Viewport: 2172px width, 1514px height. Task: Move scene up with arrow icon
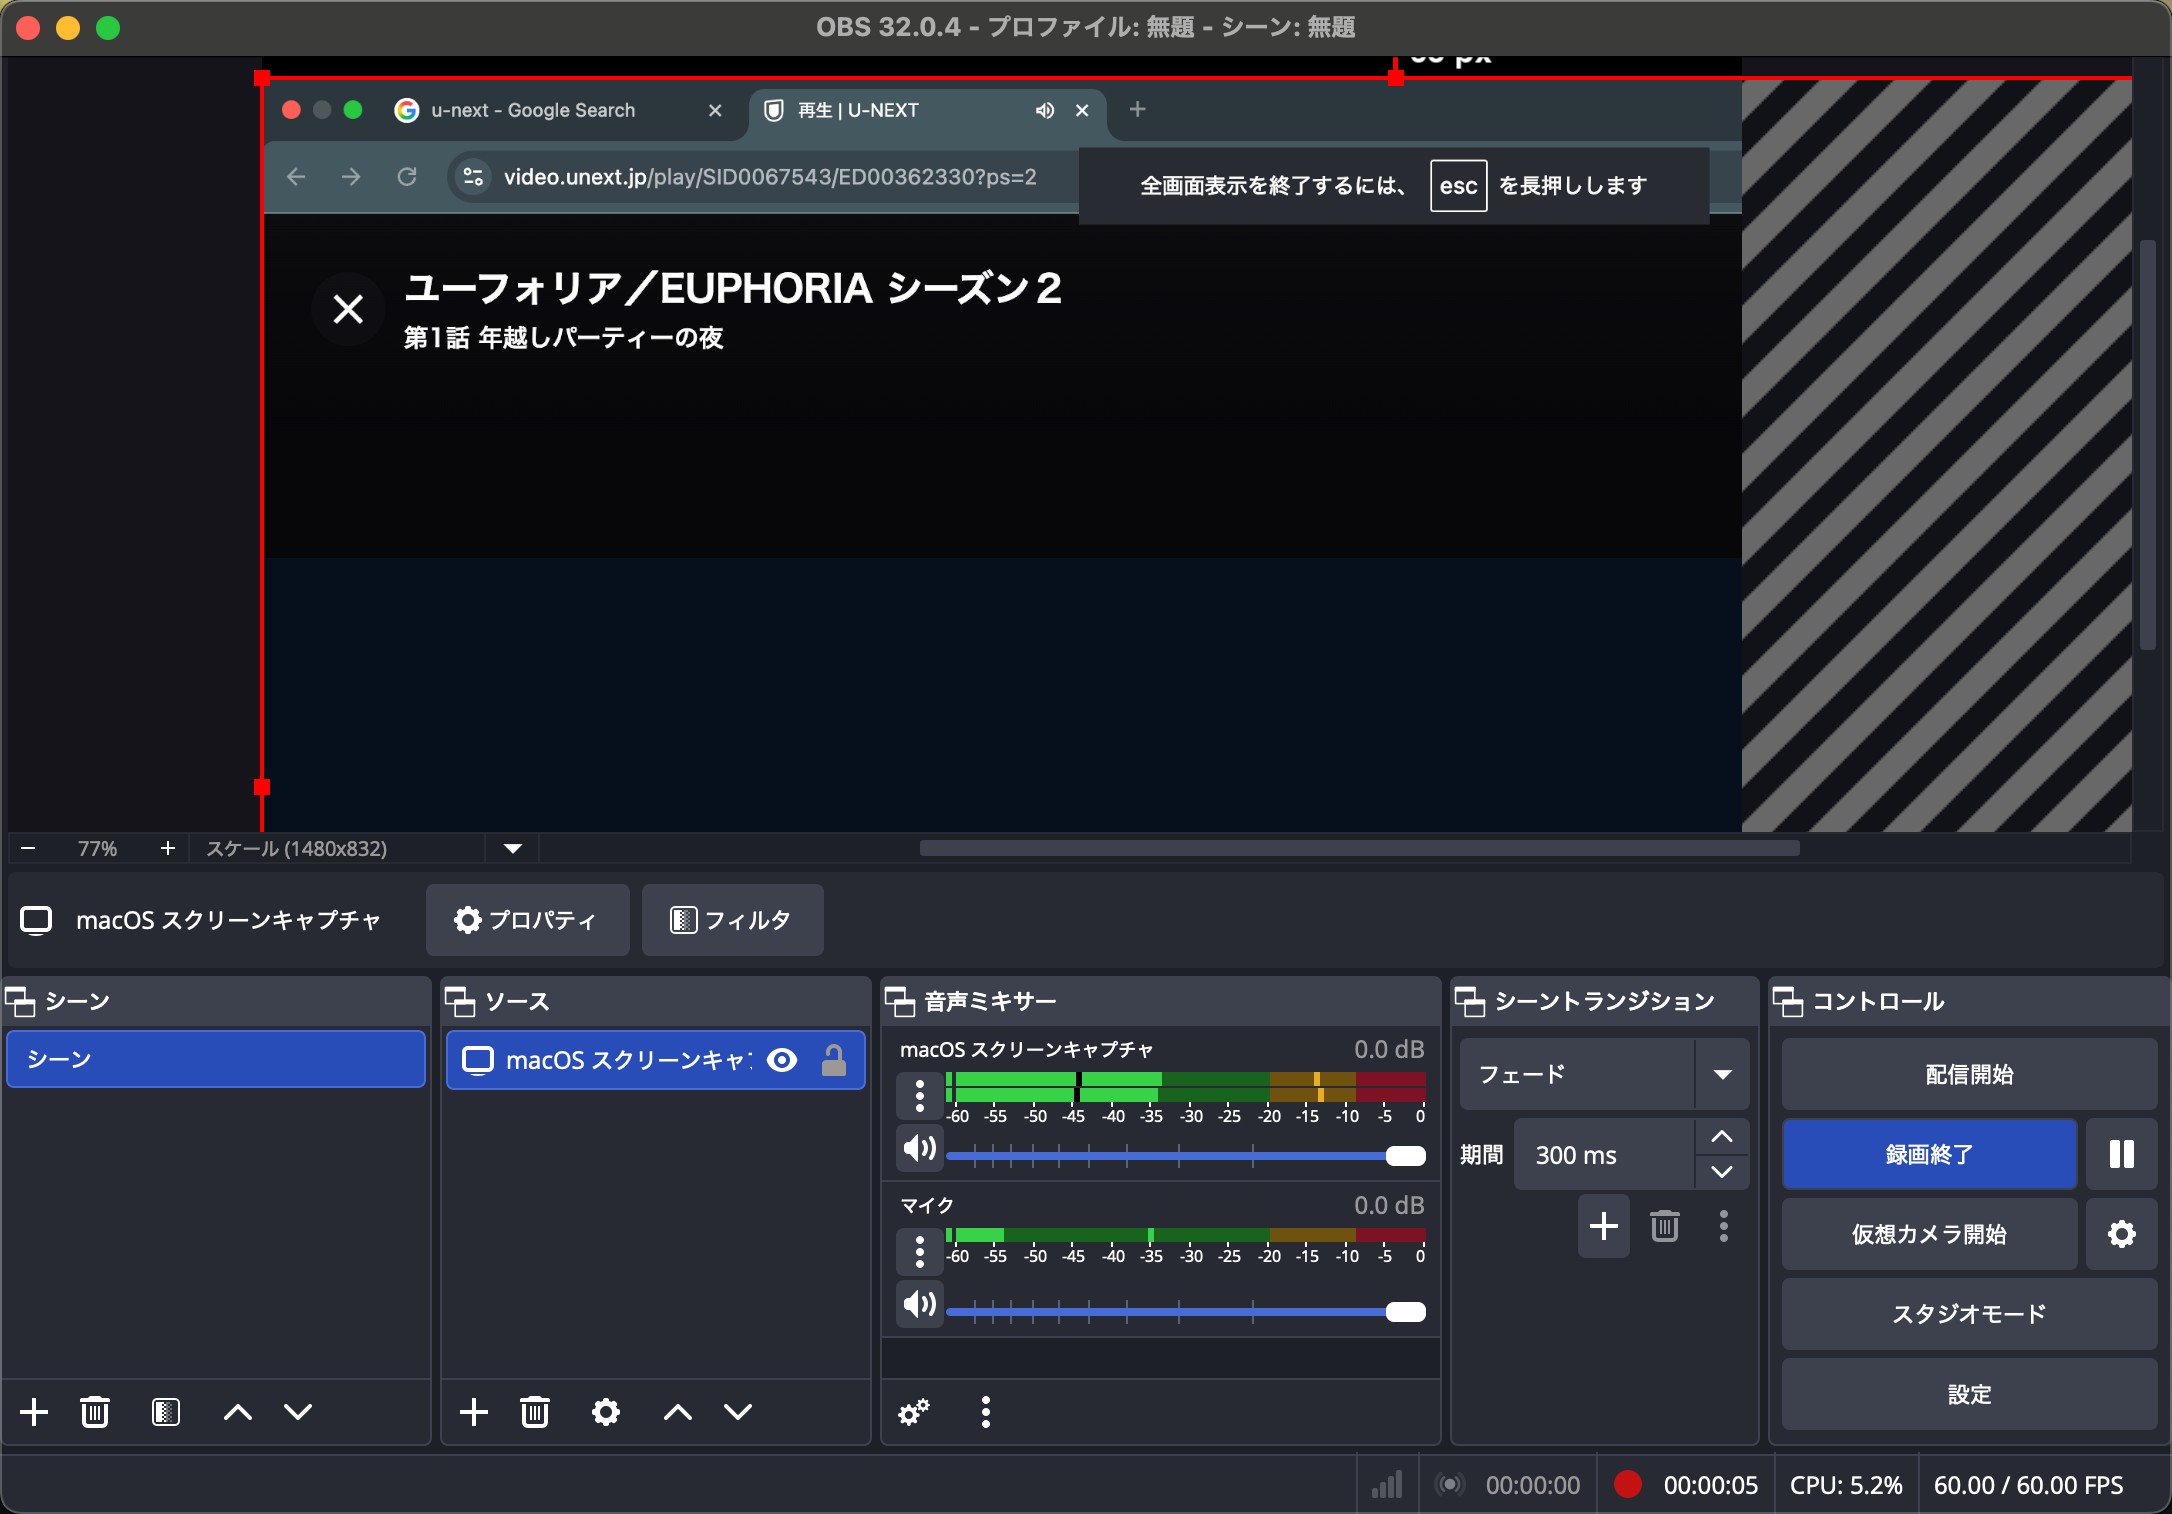pos(238,1412)
